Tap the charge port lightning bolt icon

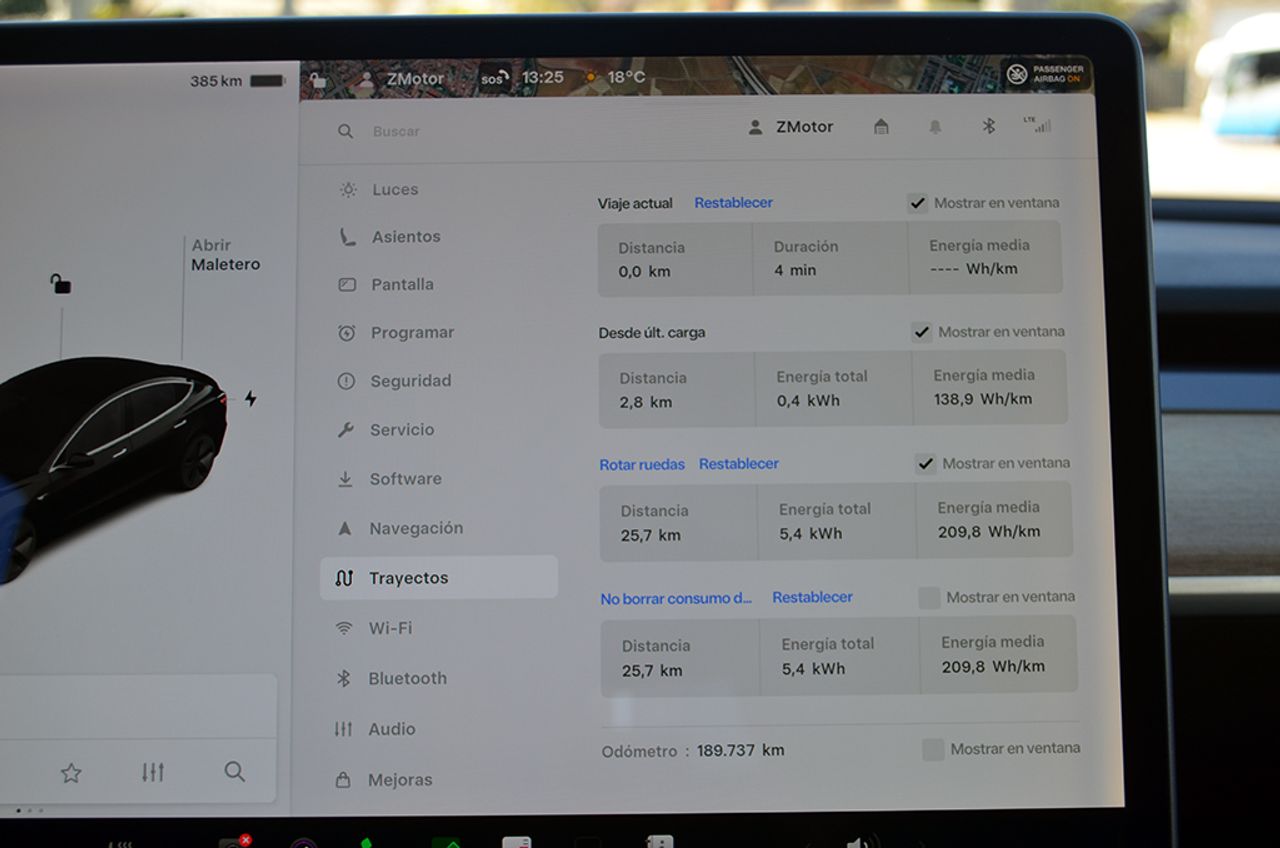pyautogui.click(x=250, y=399)
